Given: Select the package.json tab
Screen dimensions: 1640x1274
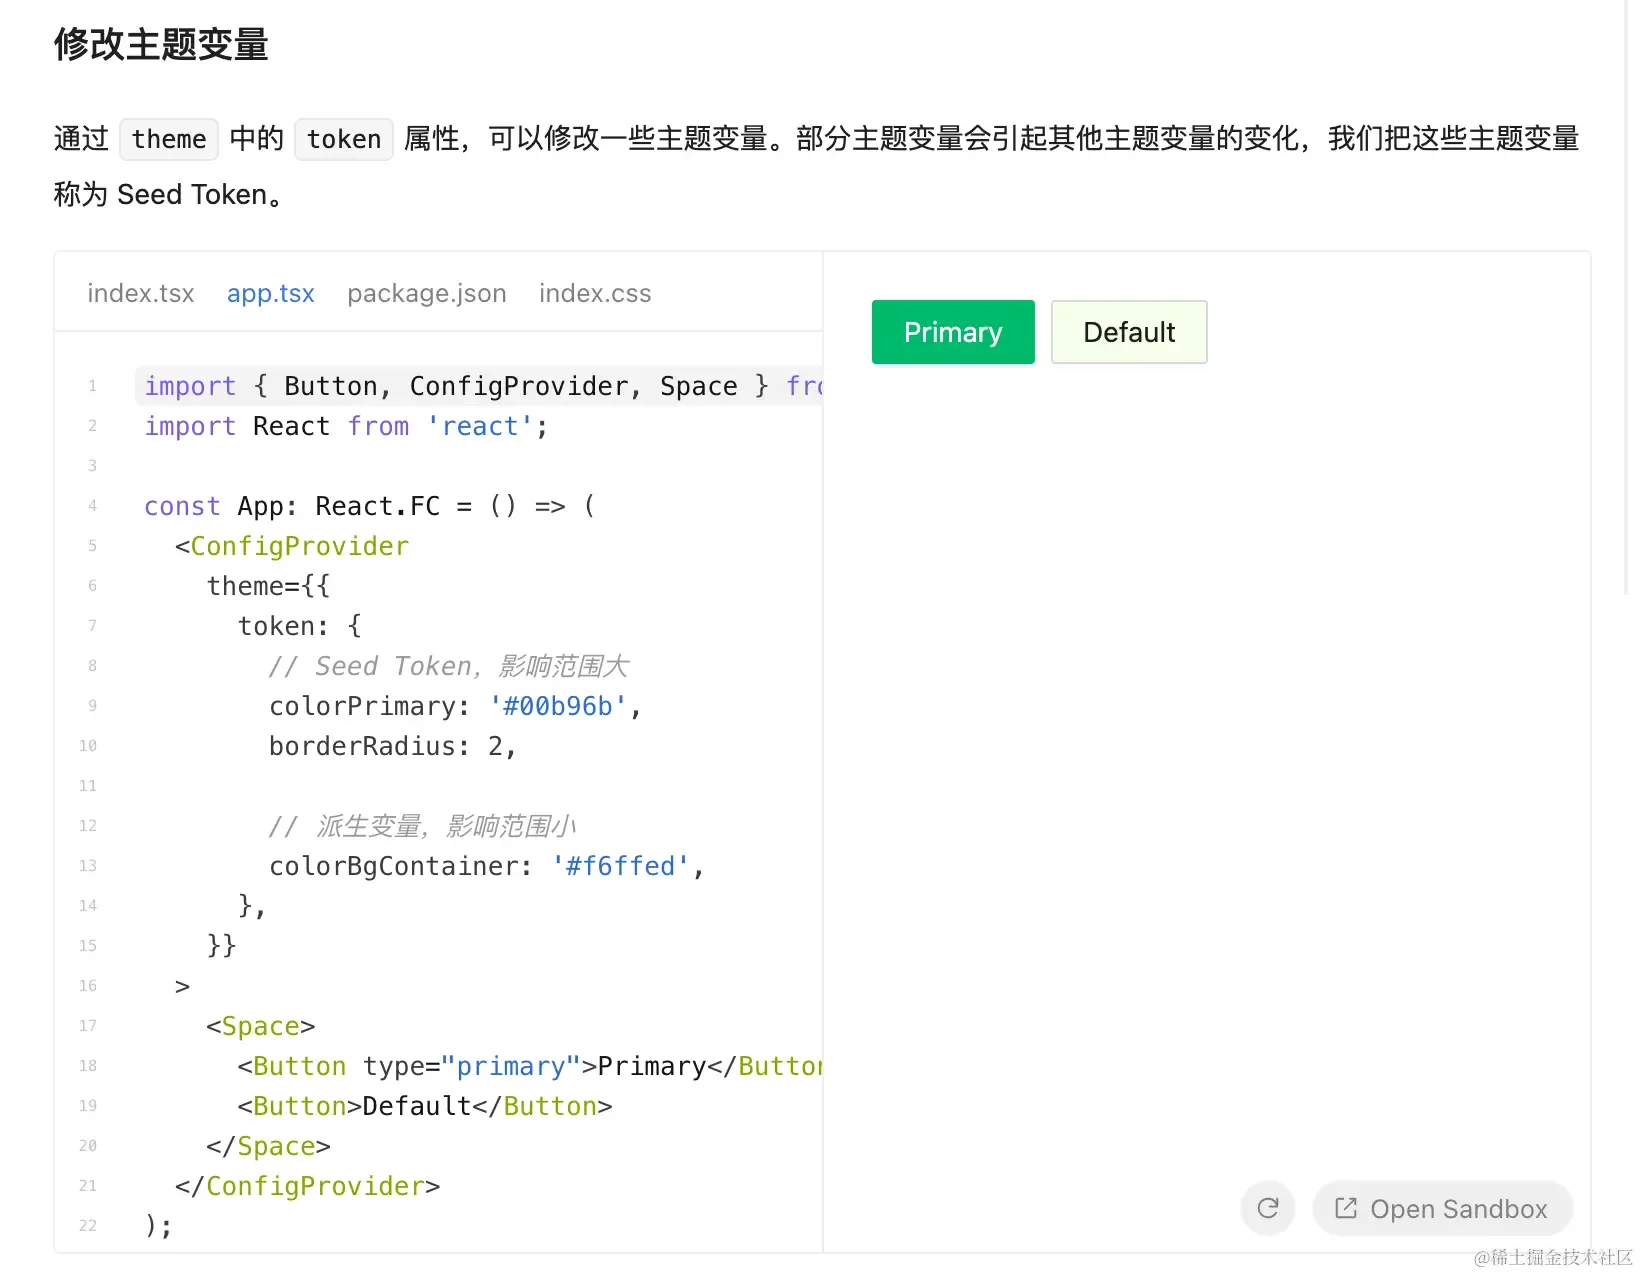Looking at the screenshot, I should [x=427, y=293].
